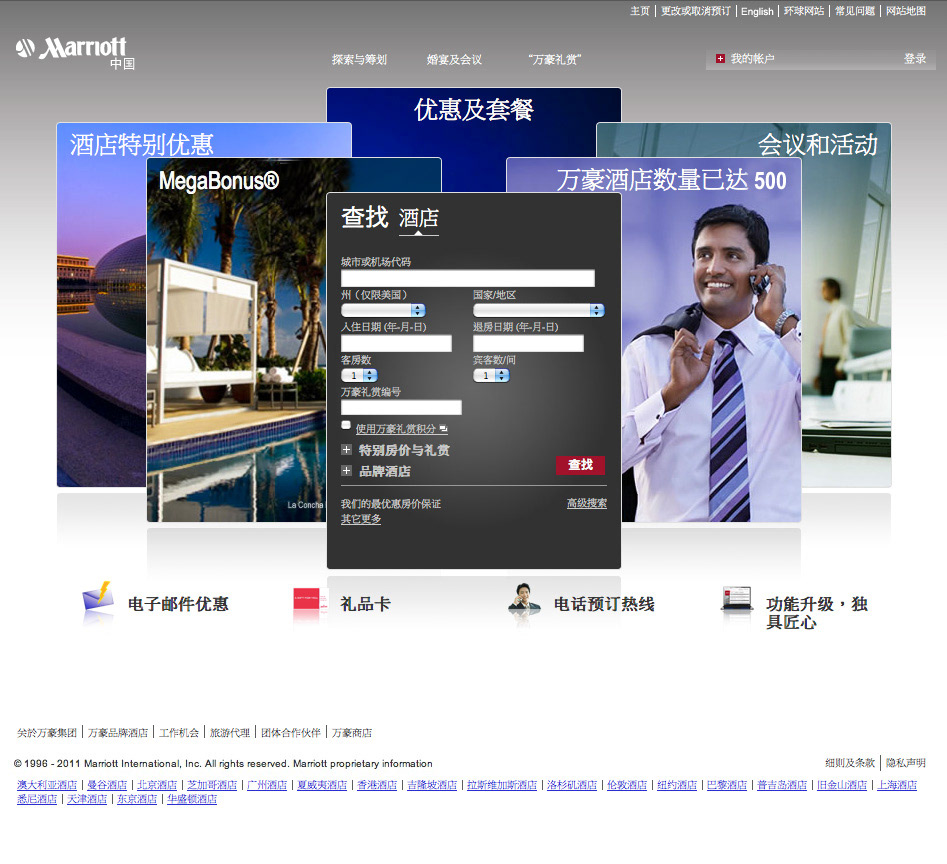This screenshot has height=864, width=947.
Task: Click the red plus icon beside 我的帐户
Action: [720, 59]
